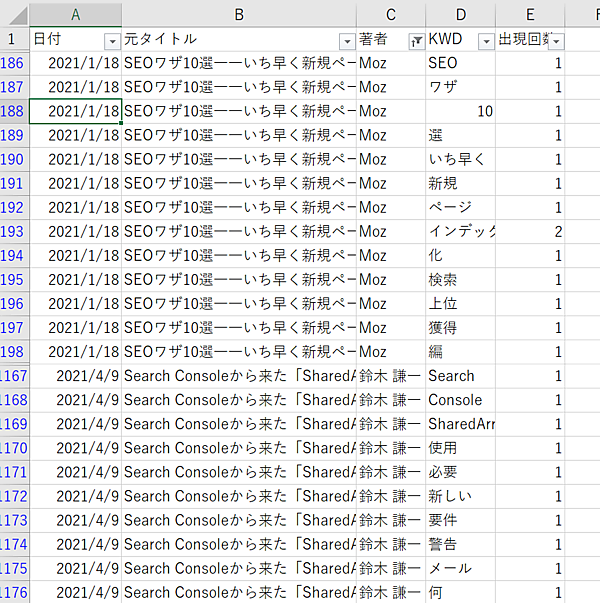The image size is (600, 603).
Task: Select row header 1
Action: (14, 39)
